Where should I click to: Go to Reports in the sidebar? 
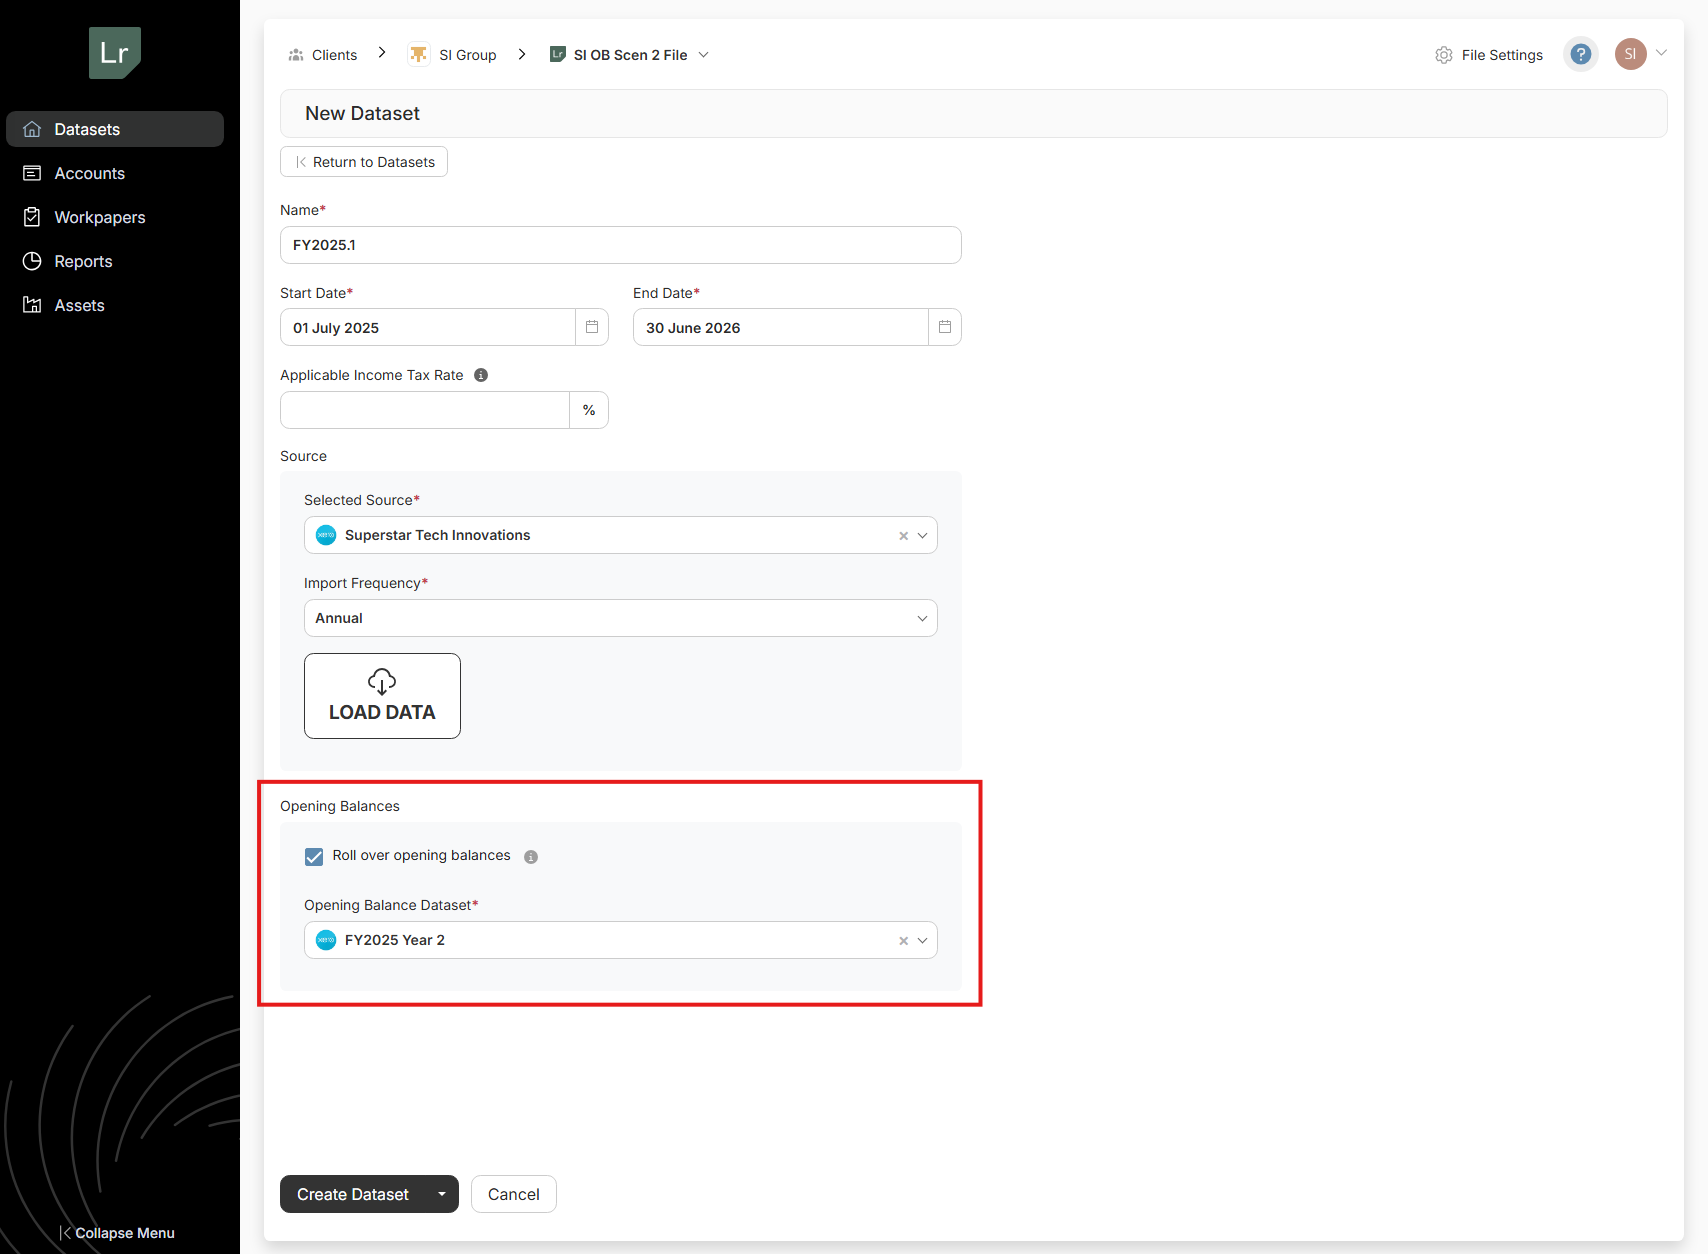(115, 261)
